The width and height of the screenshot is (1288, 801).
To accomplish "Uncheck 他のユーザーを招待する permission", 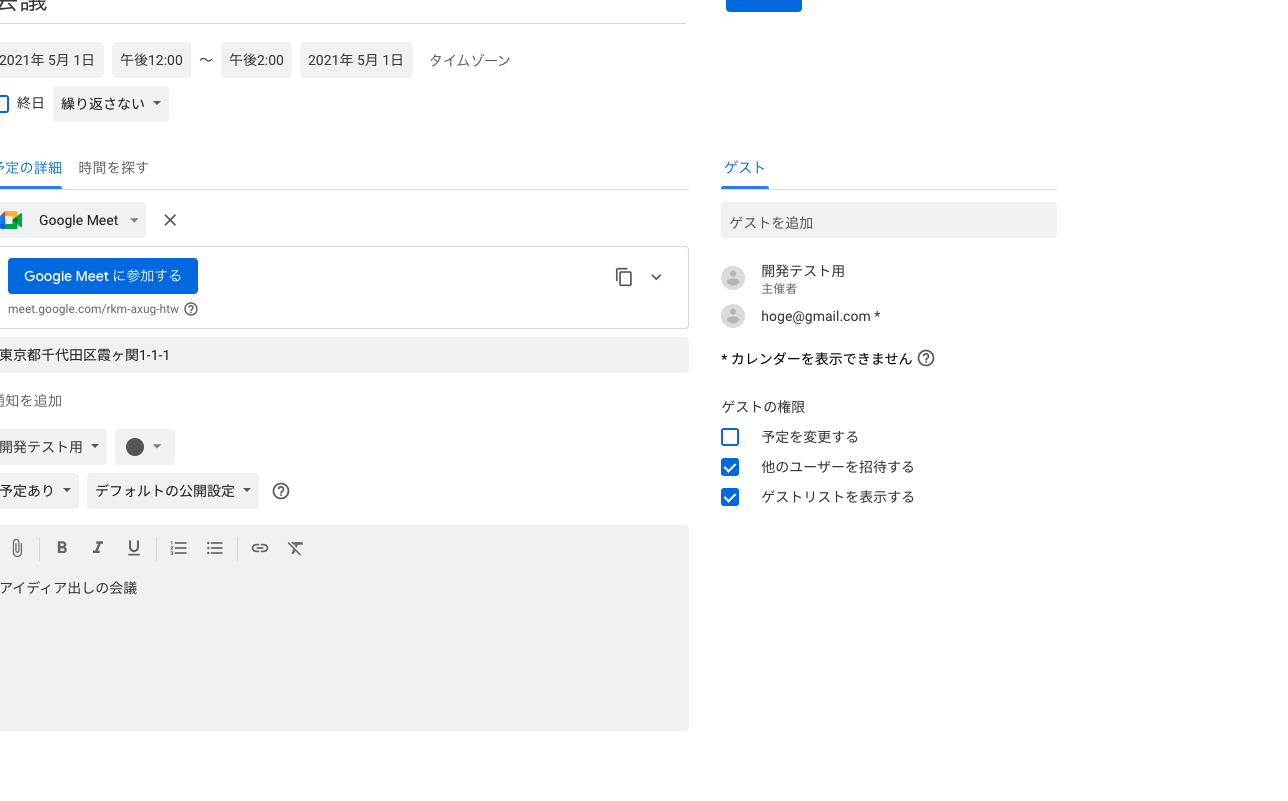I will tap(730, 467).
